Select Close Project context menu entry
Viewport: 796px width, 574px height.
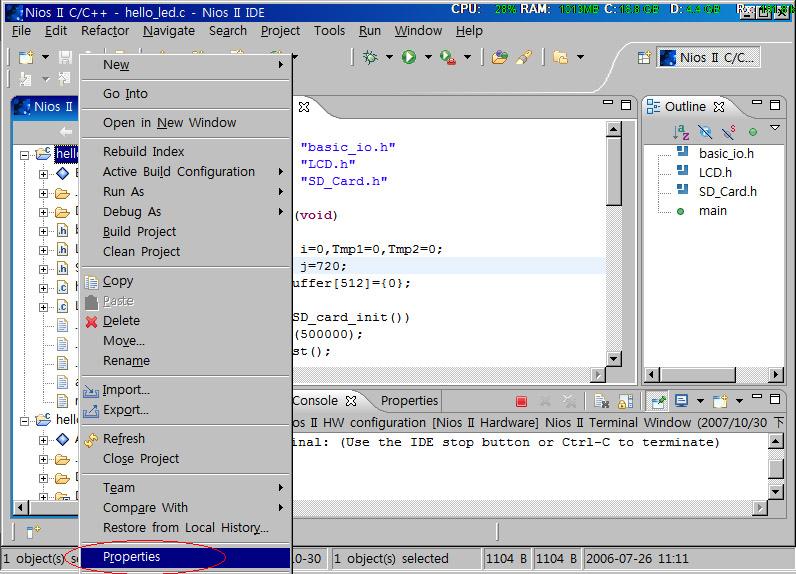pyautogui.click(x=185, y=459)
